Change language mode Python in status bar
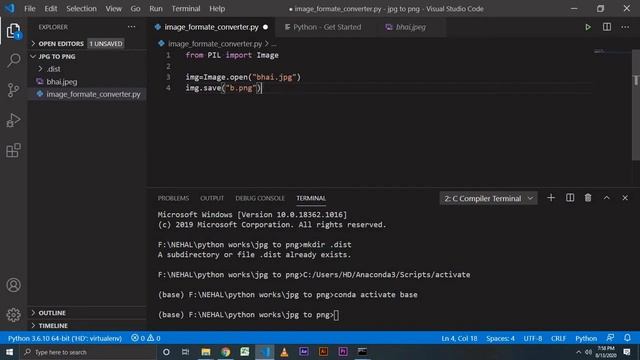The width and height of the screenshot is (640, 360). [586, 338]
